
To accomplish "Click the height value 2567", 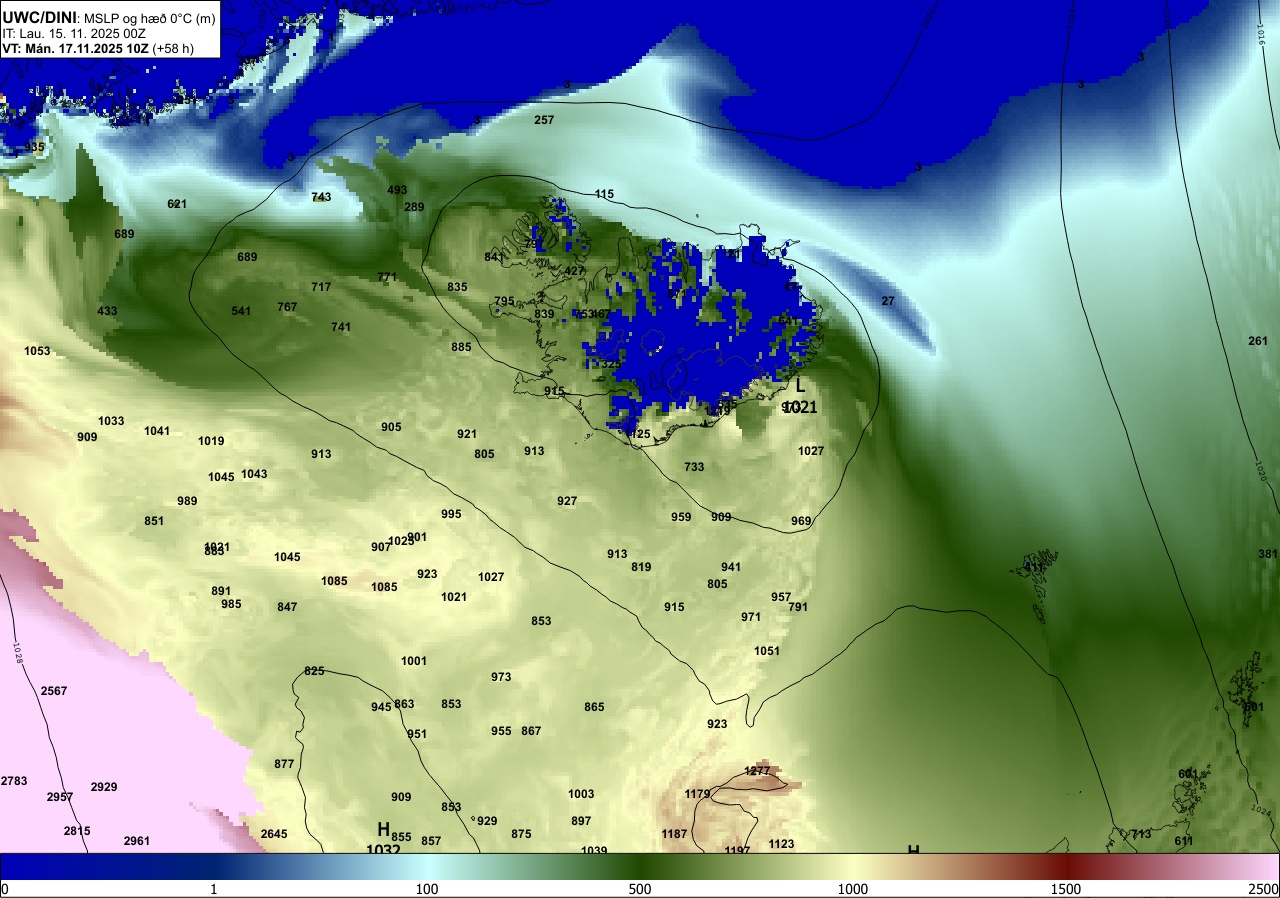I will [54, 691].
